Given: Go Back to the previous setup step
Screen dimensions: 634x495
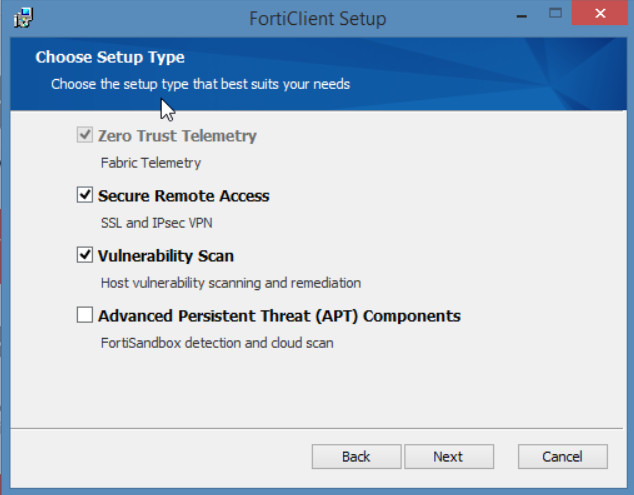Looking at the screenshot, I should point(356,457).
